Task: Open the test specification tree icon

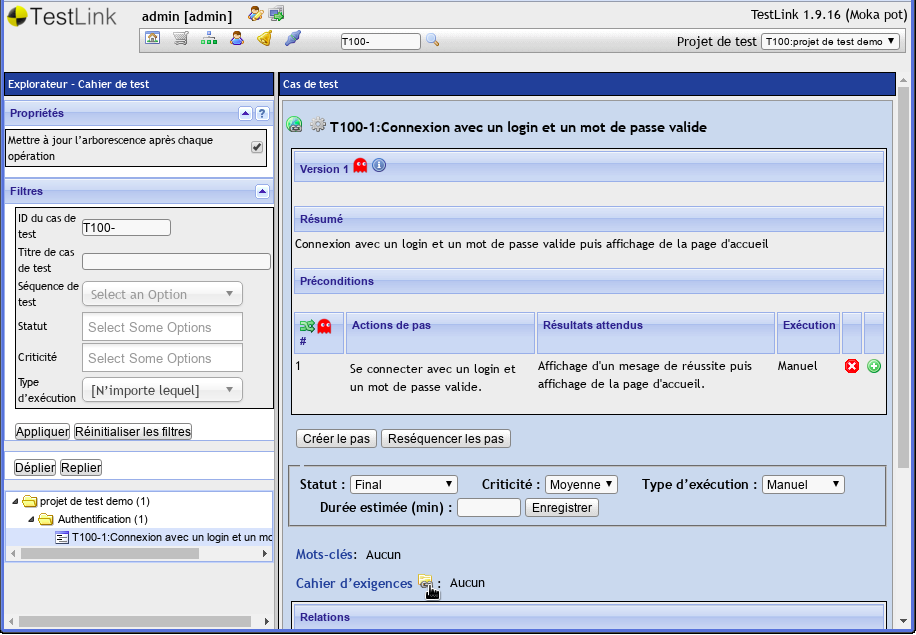Action: click(208, 38)
